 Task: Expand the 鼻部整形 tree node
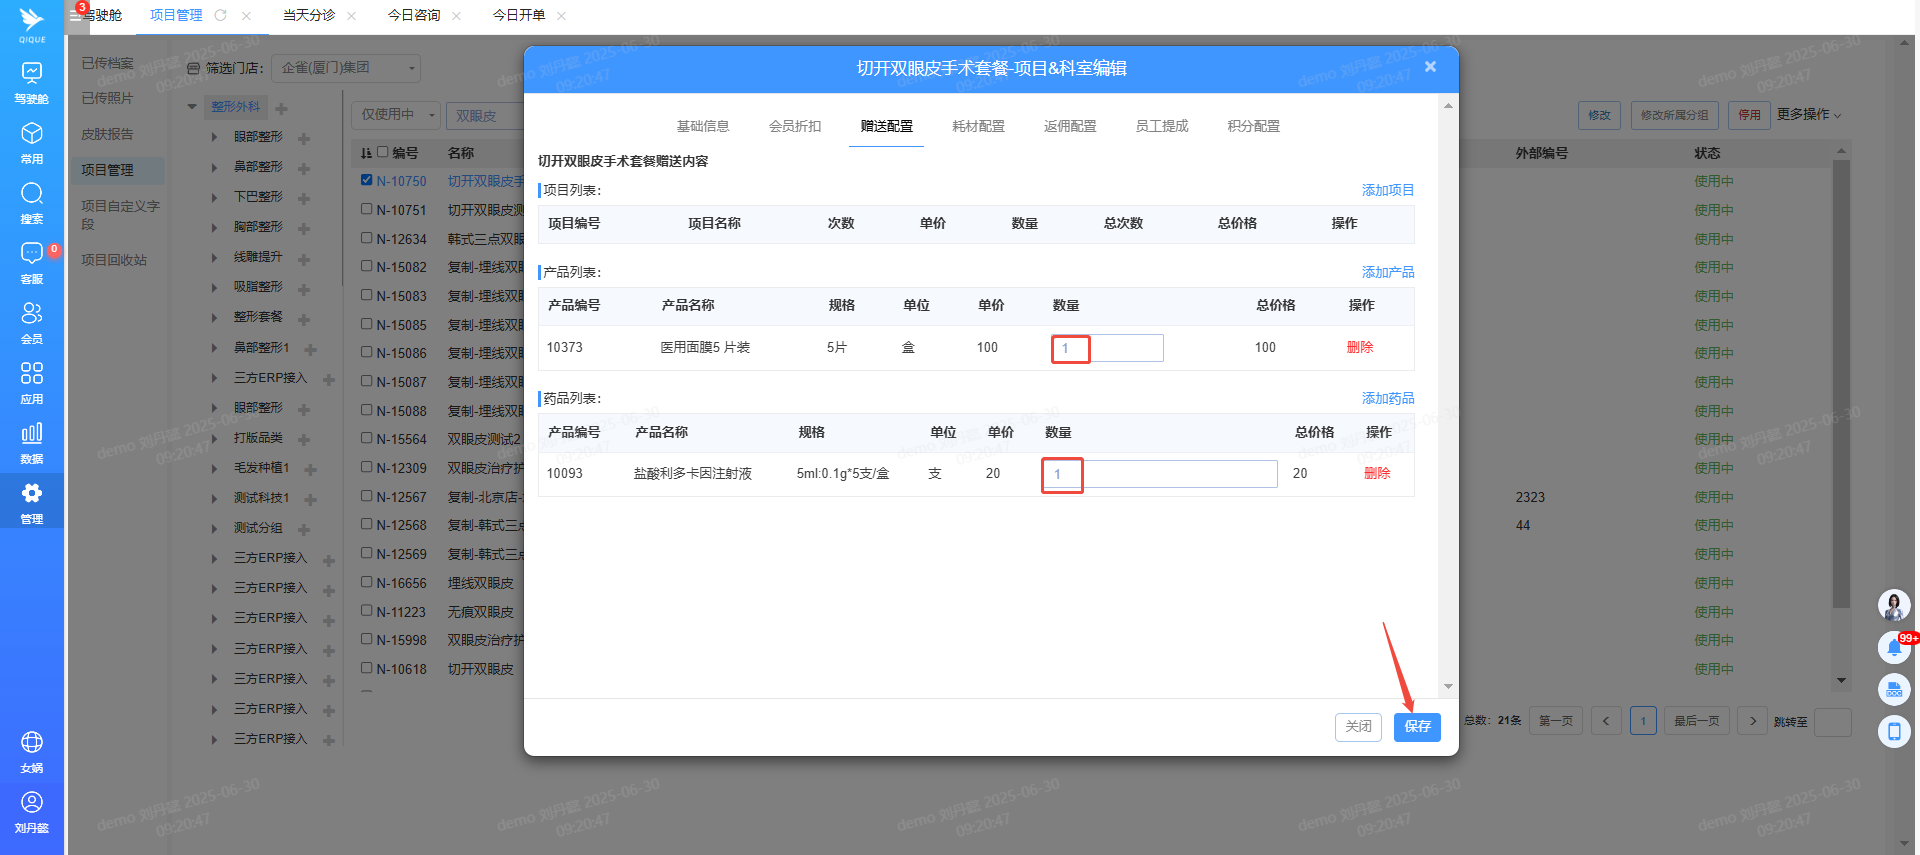coord(214,167)
